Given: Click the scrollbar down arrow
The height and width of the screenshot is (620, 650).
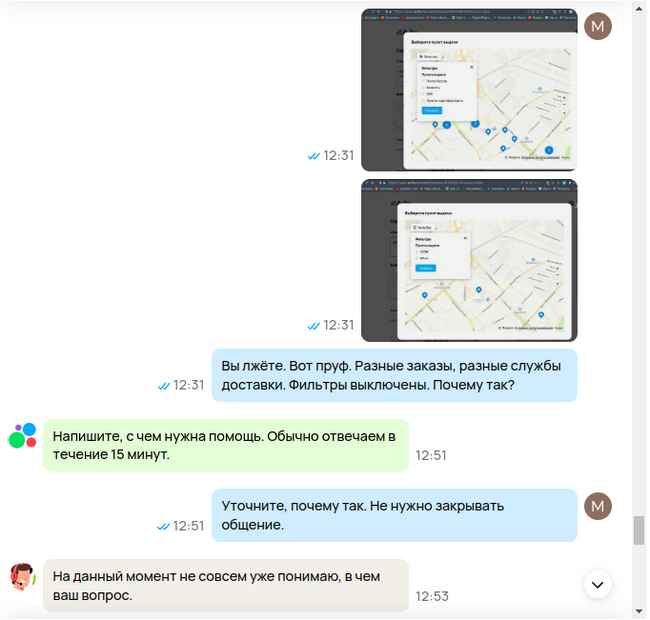Looking at the screenshot, I should point(639,611).
